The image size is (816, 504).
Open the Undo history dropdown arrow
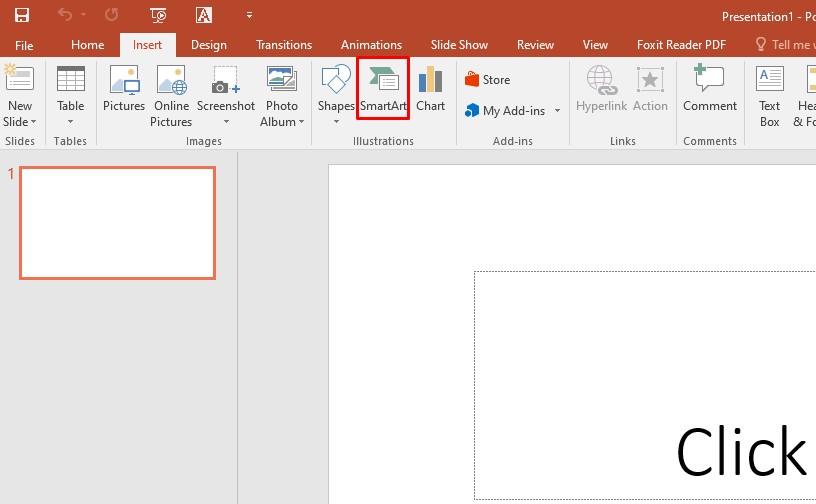[x=83, y=15]
